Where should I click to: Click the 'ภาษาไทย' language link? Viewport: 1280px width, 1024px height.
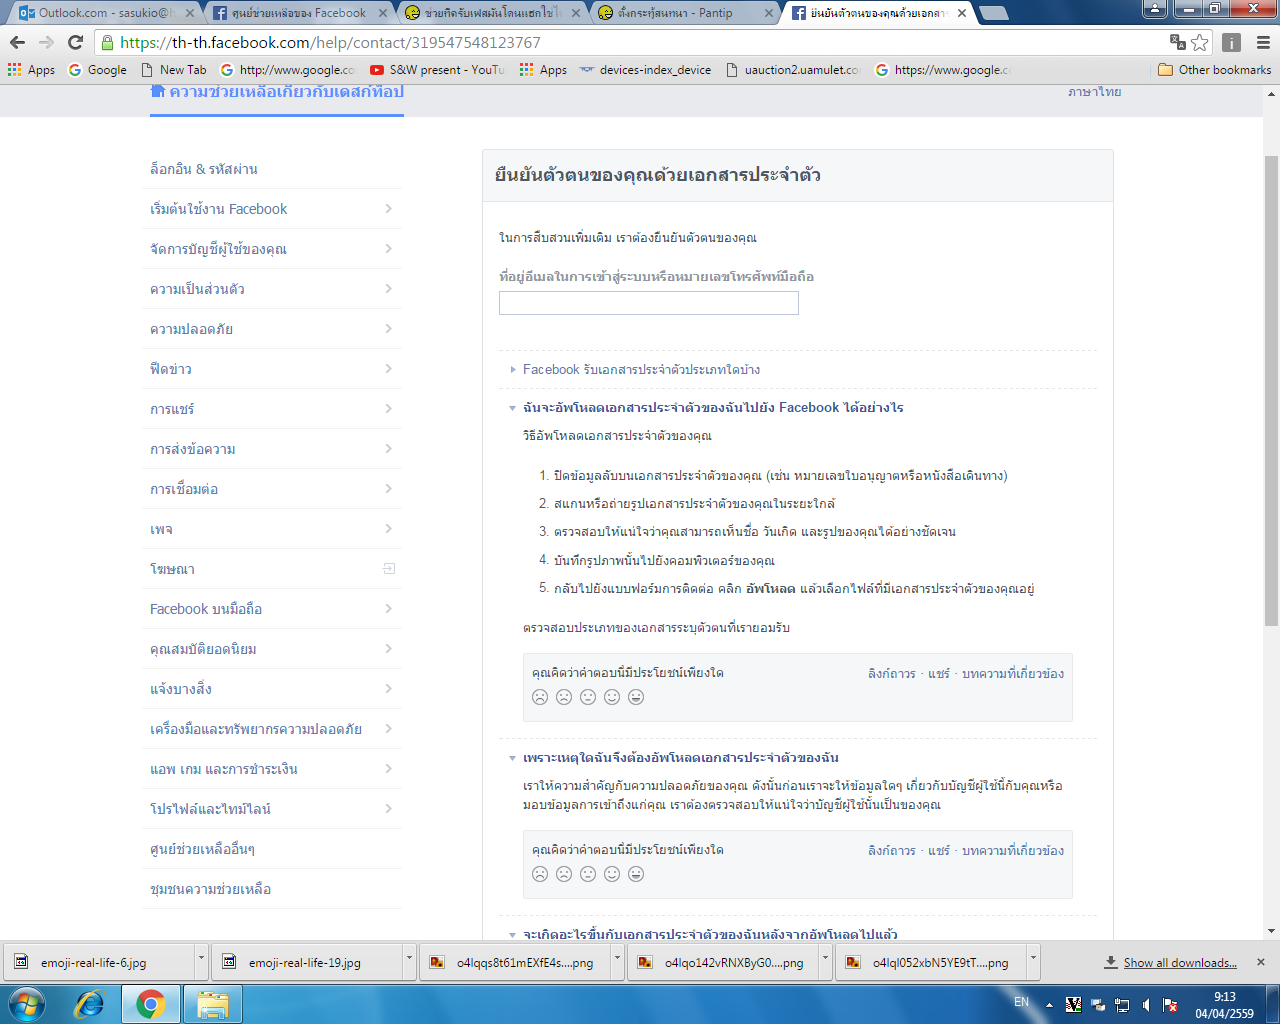click(1095, 91)
